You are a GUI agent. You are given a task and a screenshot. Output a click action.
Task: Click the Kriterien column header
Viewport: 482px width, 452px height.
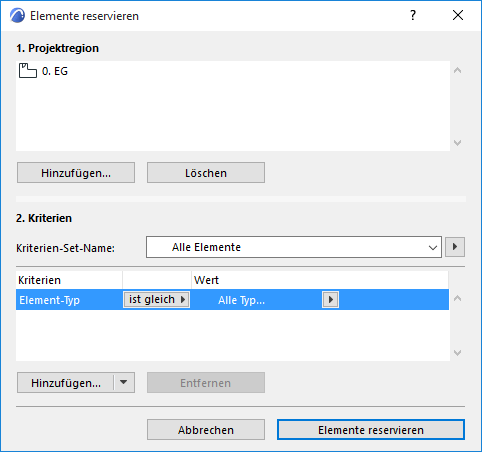point(69,280)
